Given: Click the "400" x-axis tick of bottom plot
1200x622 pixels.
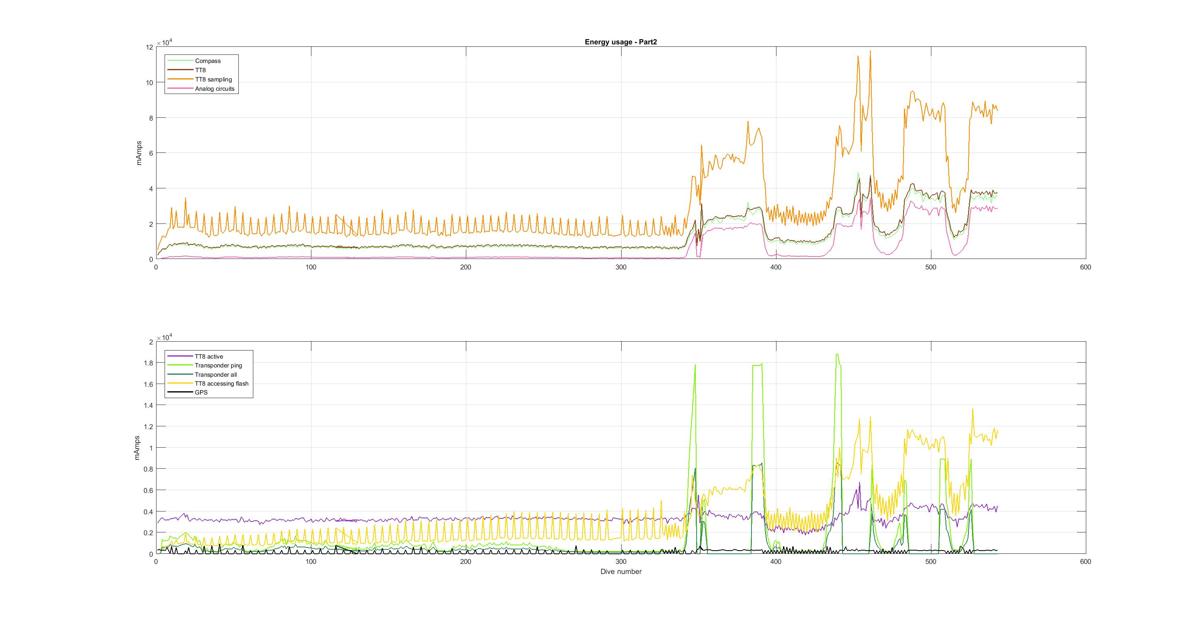Looking at the screenshot, I should pos(776,562).
